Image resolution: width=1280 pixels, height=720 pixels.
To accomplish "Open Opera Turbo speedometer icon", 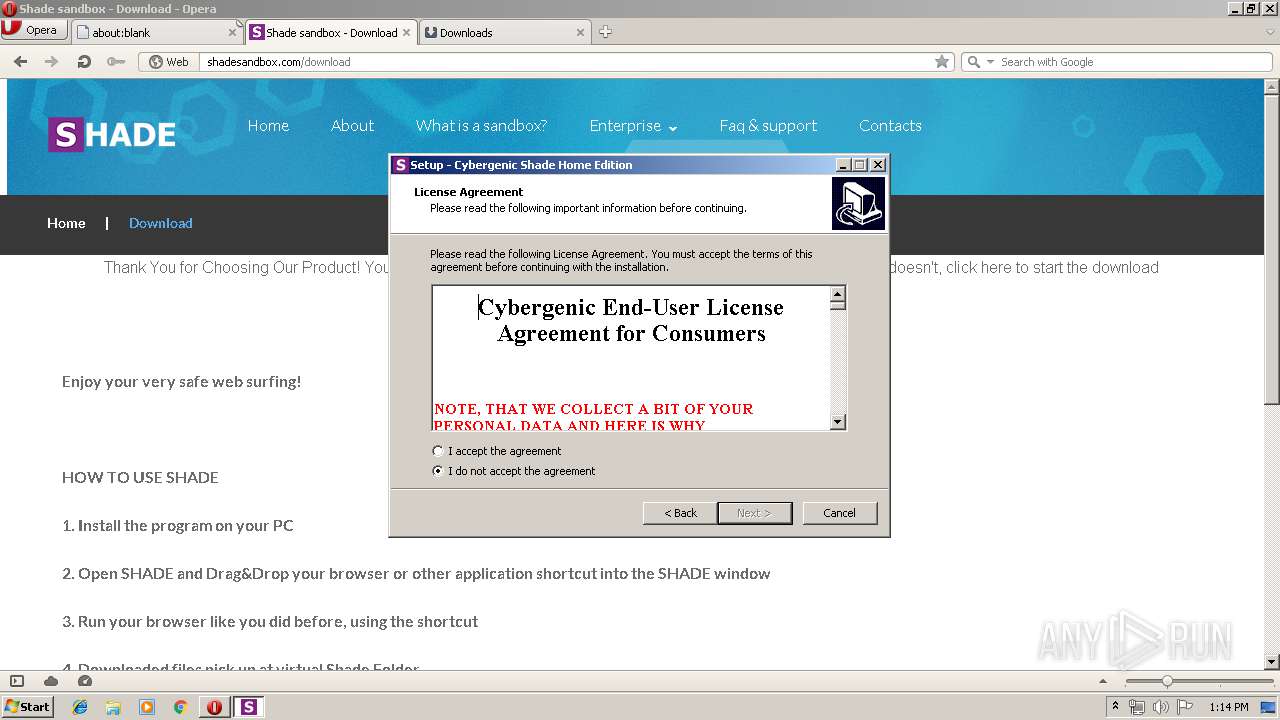I will [x=85, y=681].
